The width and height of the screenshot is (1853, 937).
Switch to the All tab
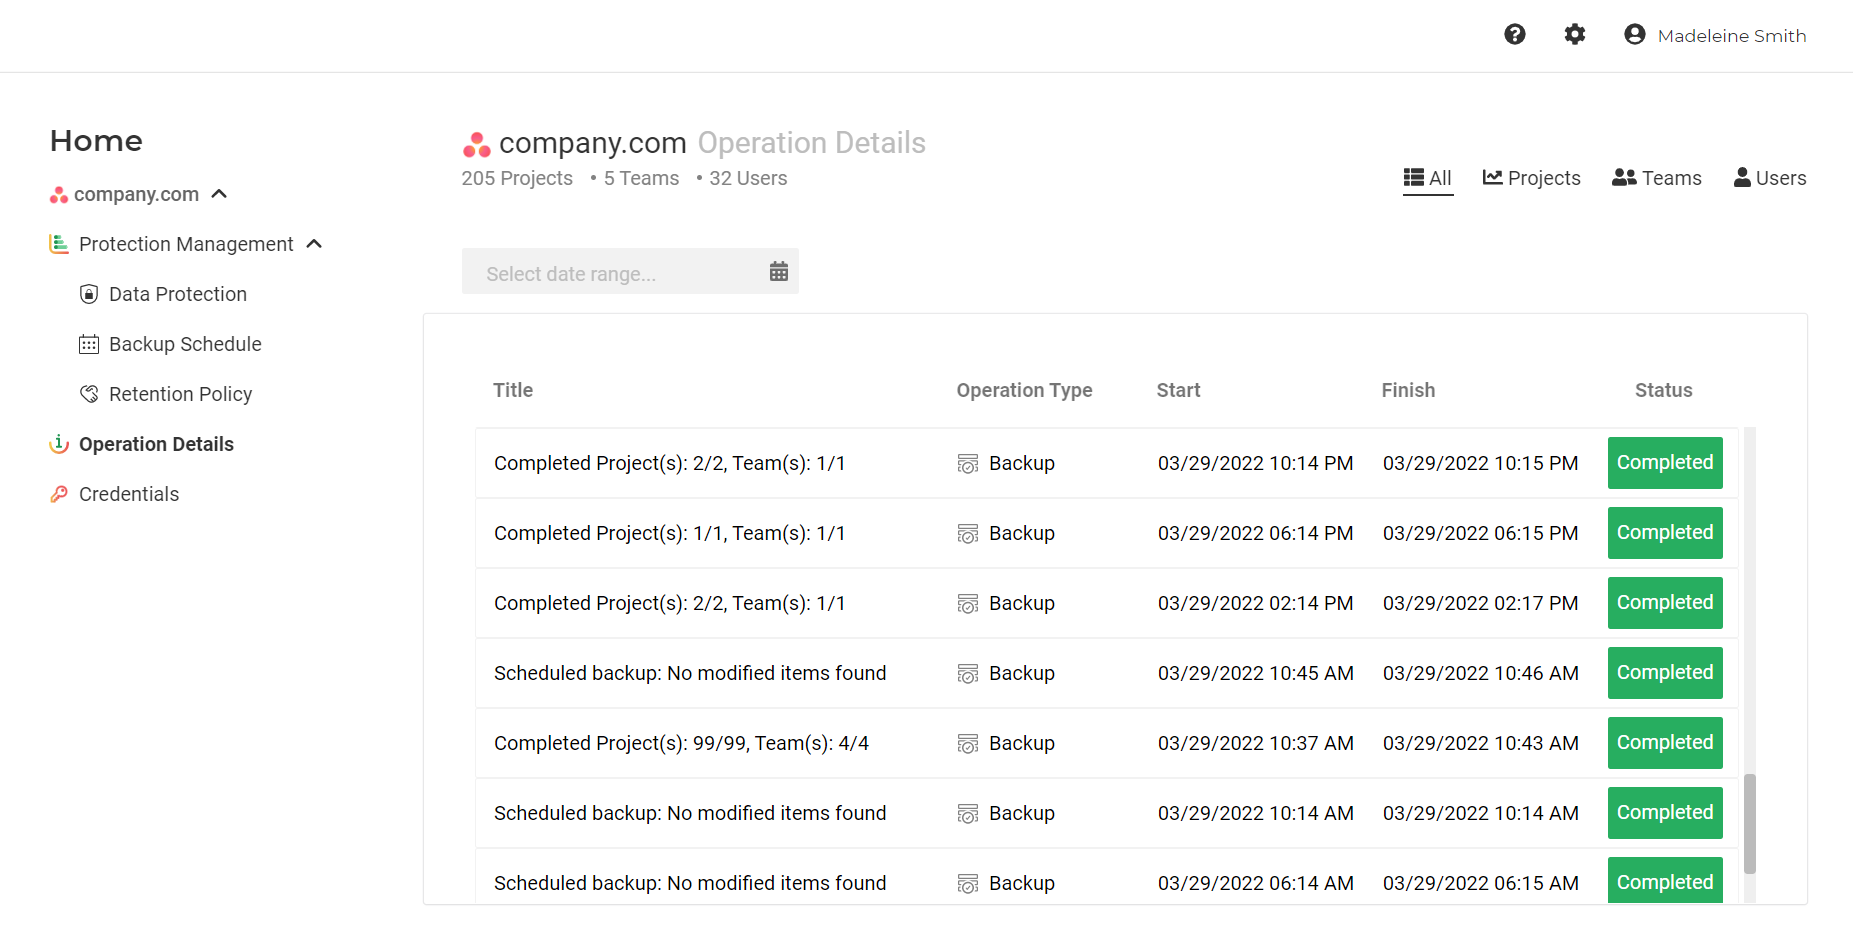coord(1428,178)
